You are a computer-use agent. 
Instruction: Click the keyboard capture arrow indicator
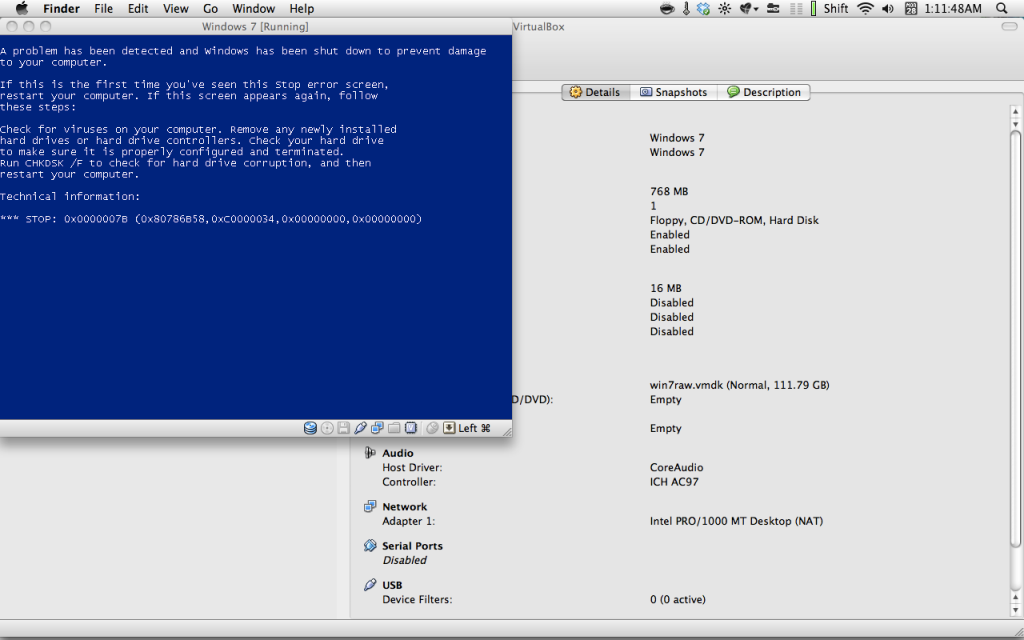[449, 428]
